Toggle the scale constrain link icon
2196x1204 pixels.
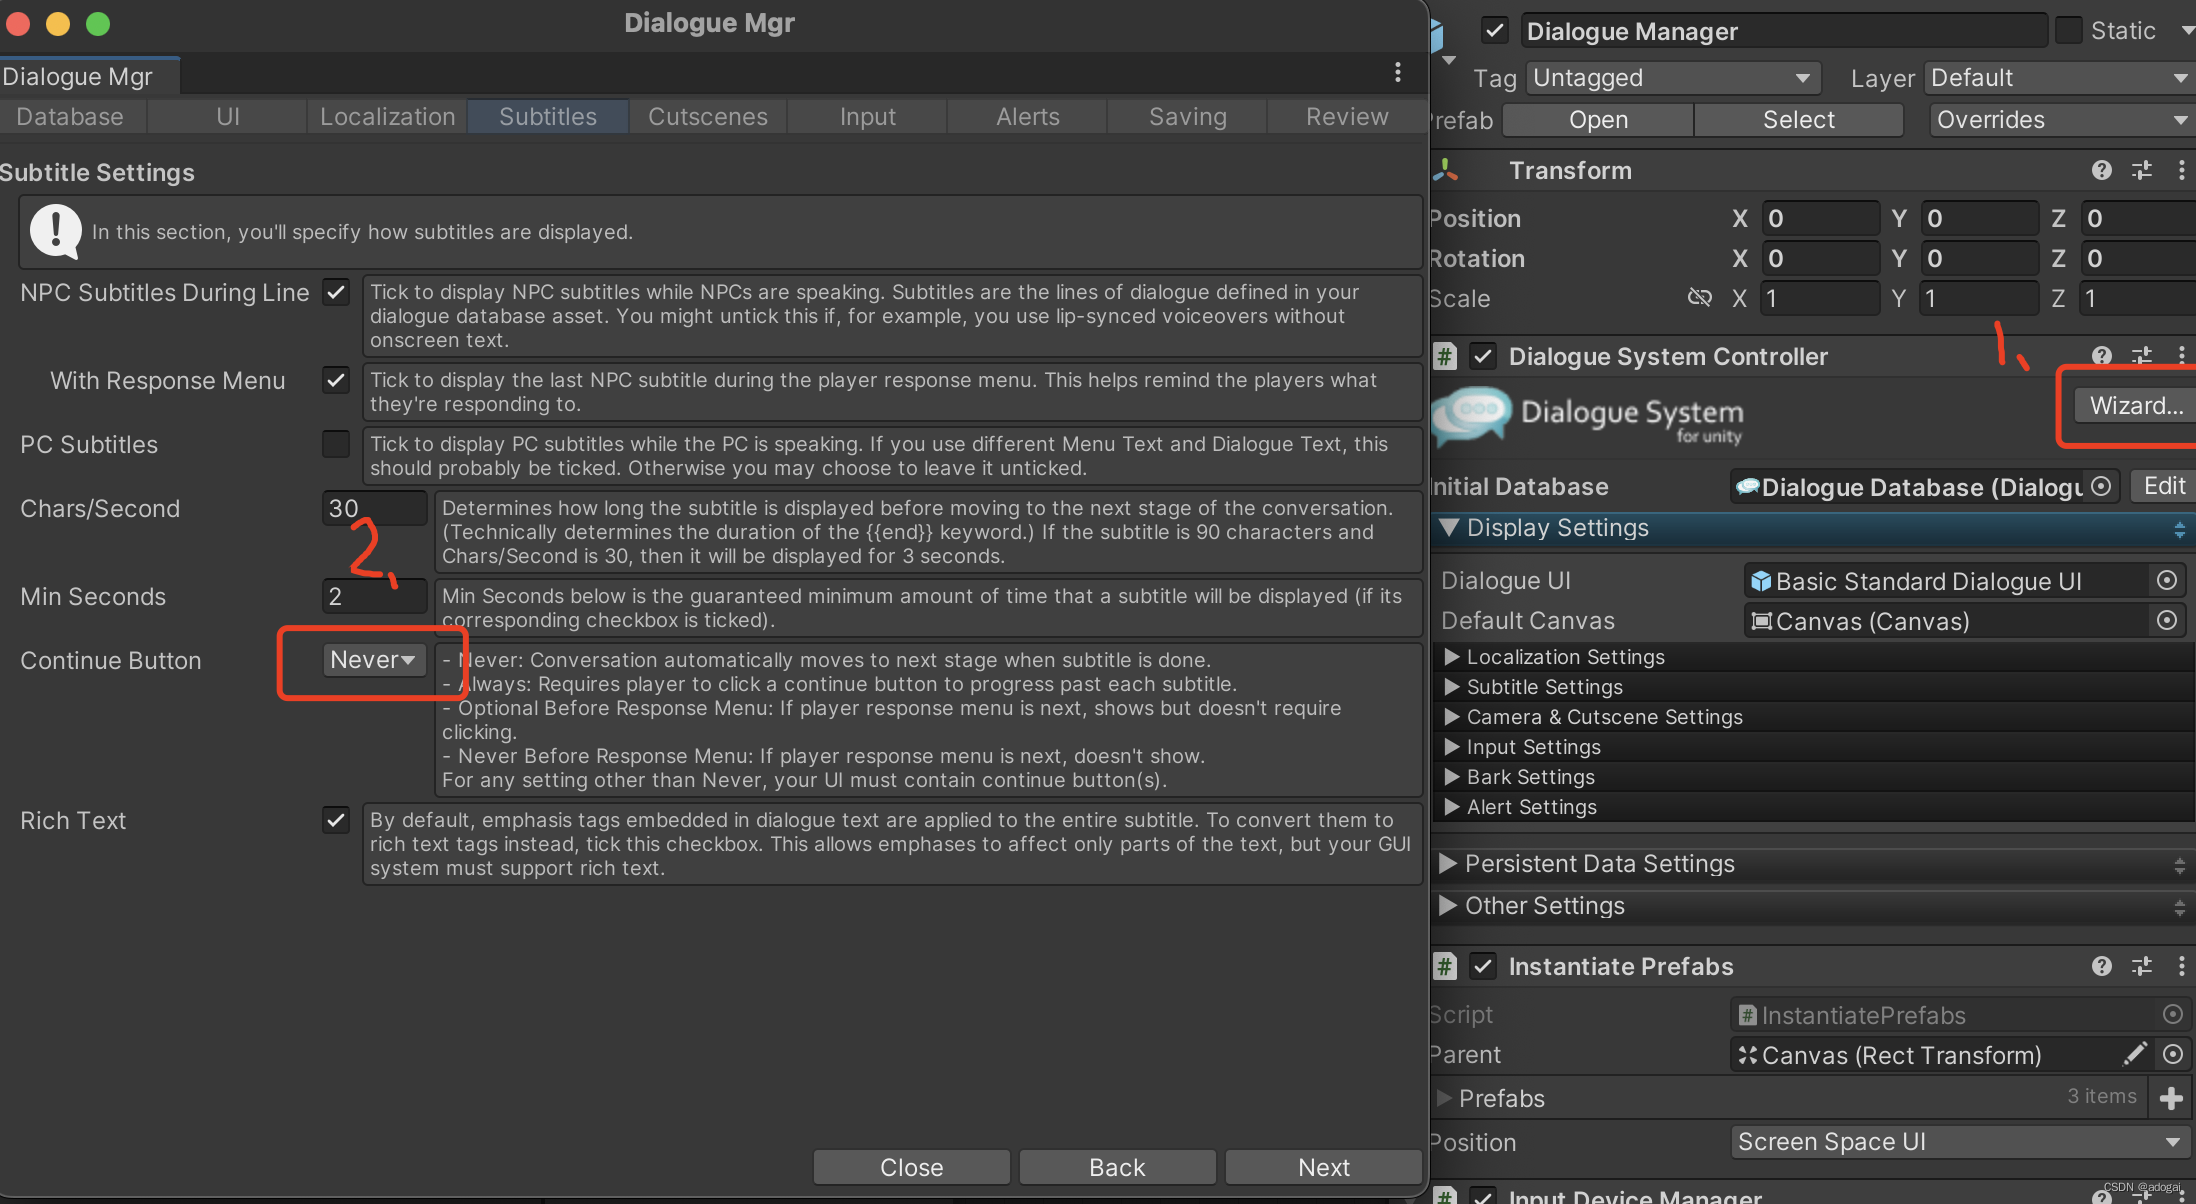pyautogui.click(x=1700, y=298)
